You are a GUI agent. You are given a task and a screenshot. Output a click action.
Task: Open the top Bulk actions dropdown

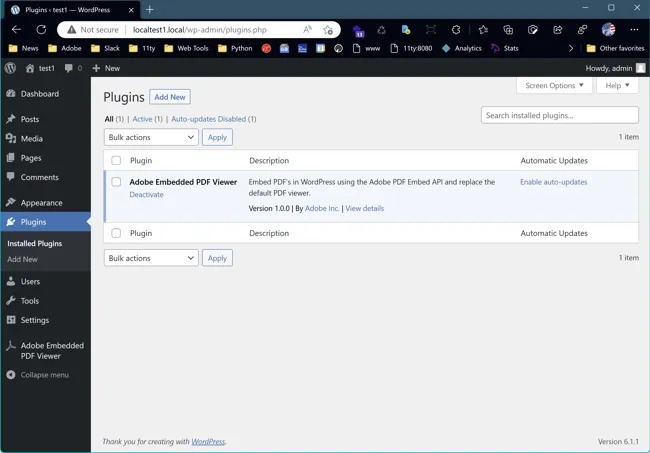(150, 137)
